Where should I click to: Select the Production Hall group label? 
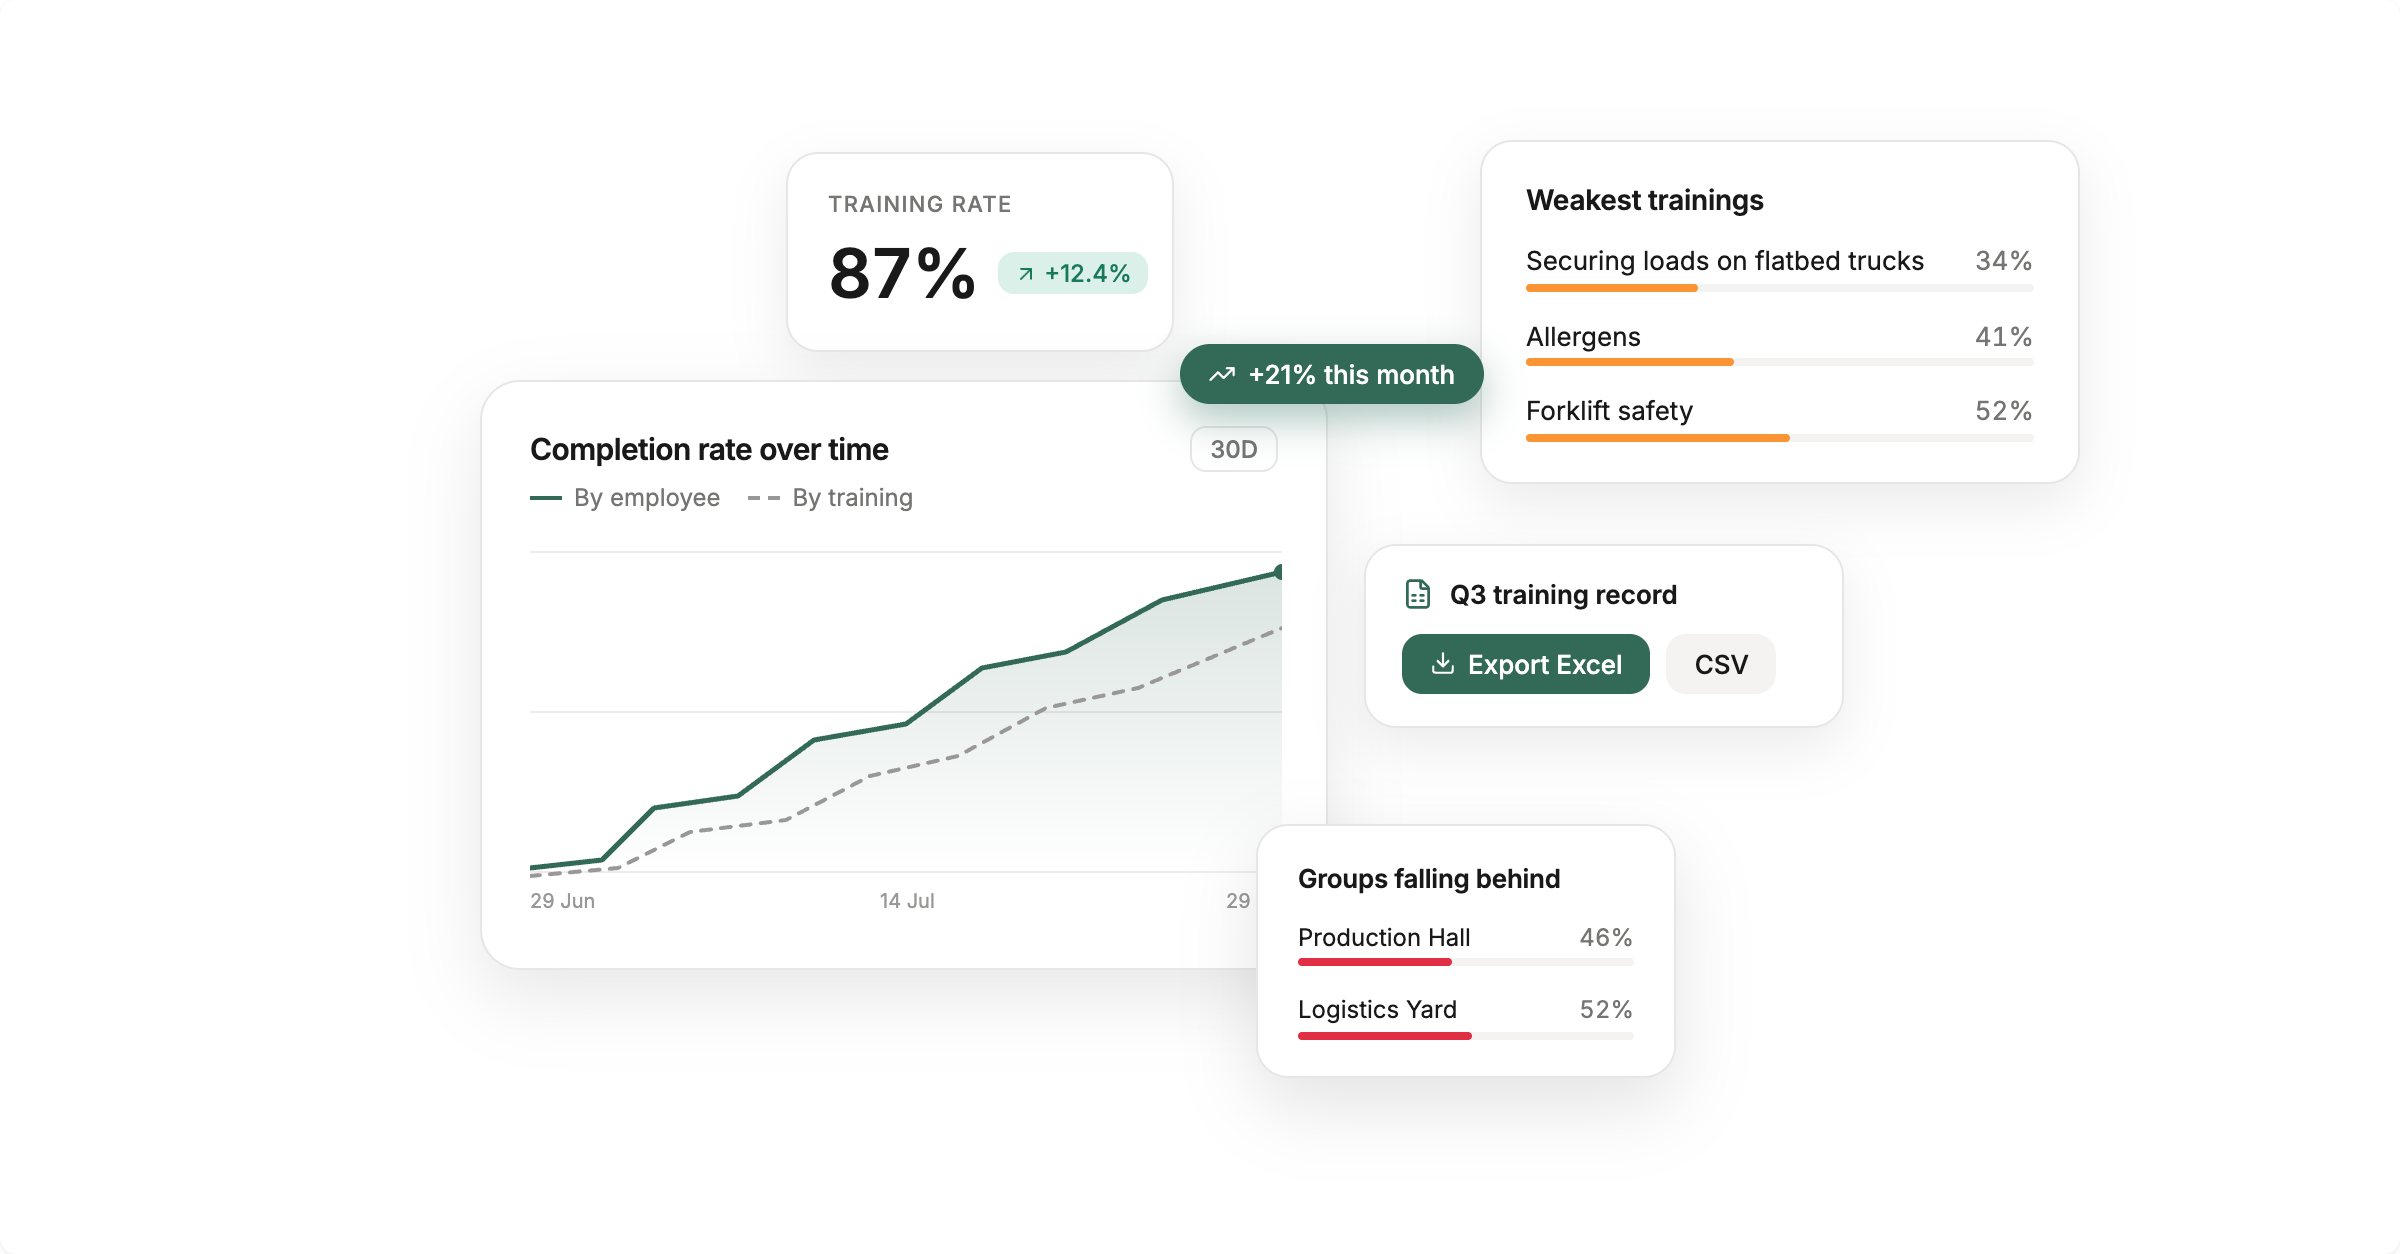coord(1384,938)
